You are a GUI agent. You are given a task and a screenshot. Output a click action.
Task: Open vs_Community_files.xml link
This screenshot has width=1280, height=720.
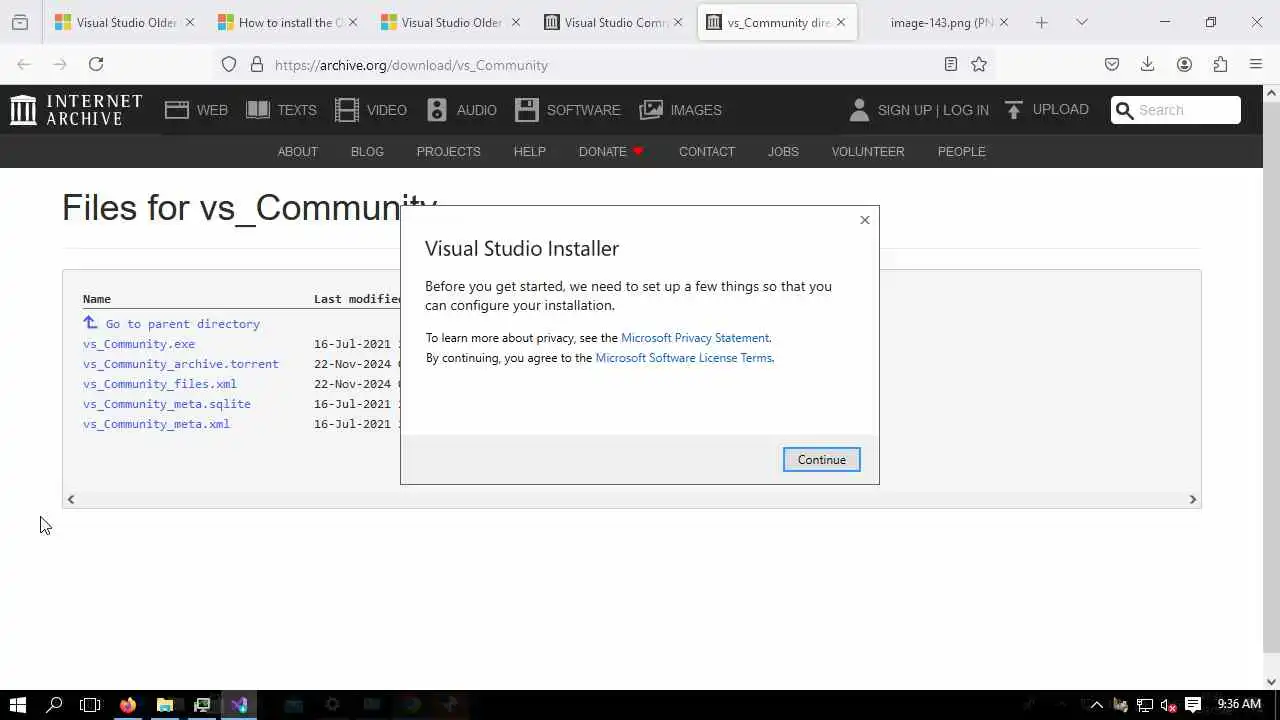(160, 384)
